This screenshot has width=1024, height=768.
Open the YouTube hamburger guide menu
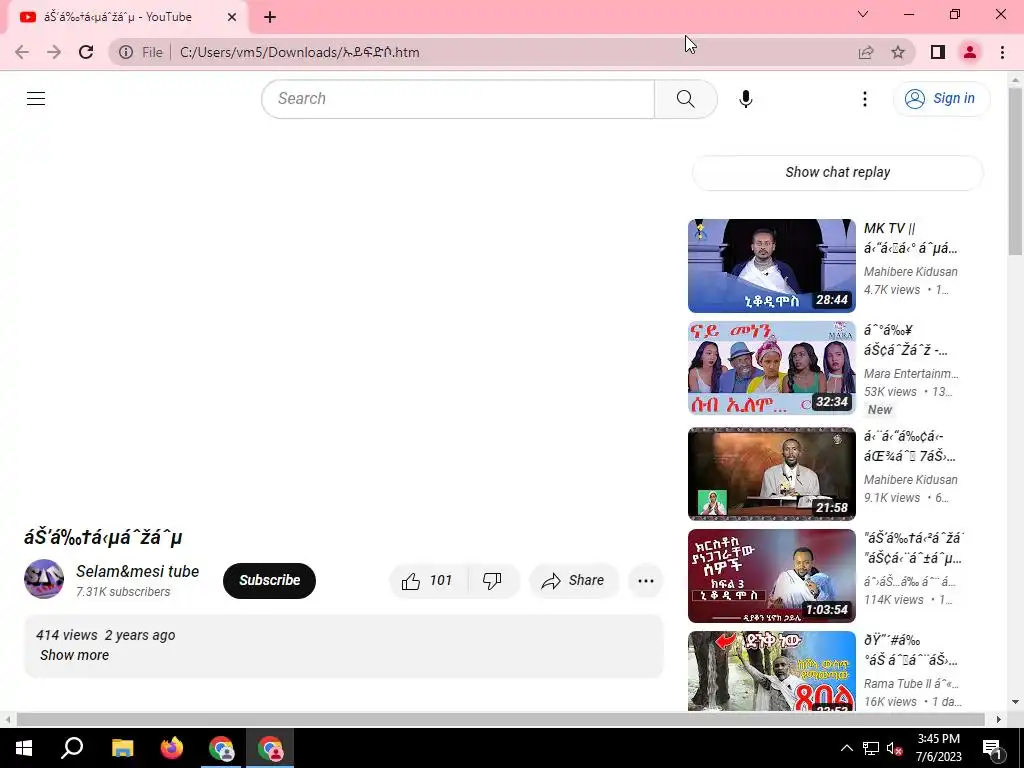point(36,99)
